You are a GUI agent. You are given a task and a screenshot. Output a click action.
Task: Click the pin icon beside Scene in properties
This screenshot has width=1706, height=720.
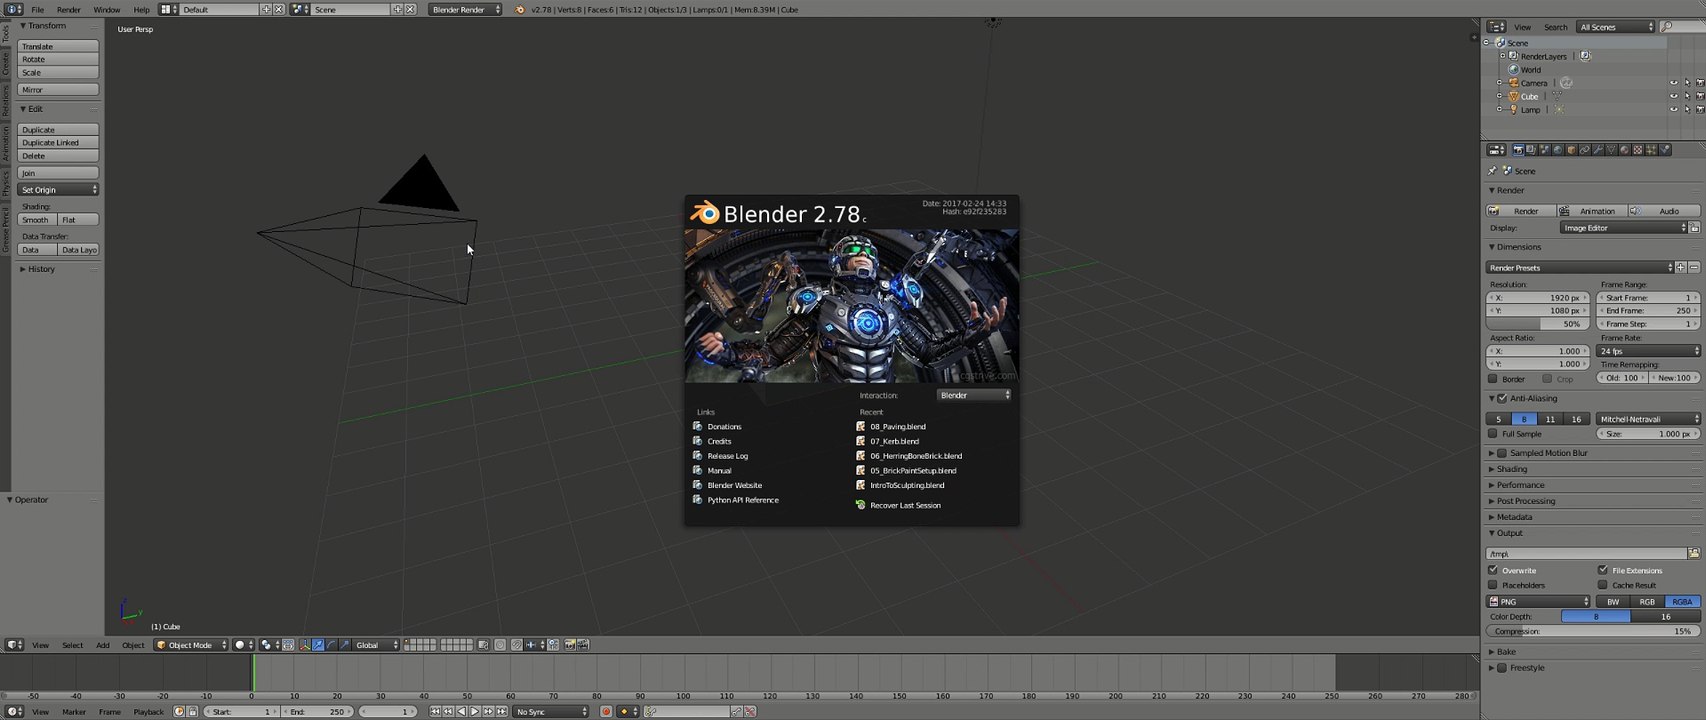click(1492, 171)
